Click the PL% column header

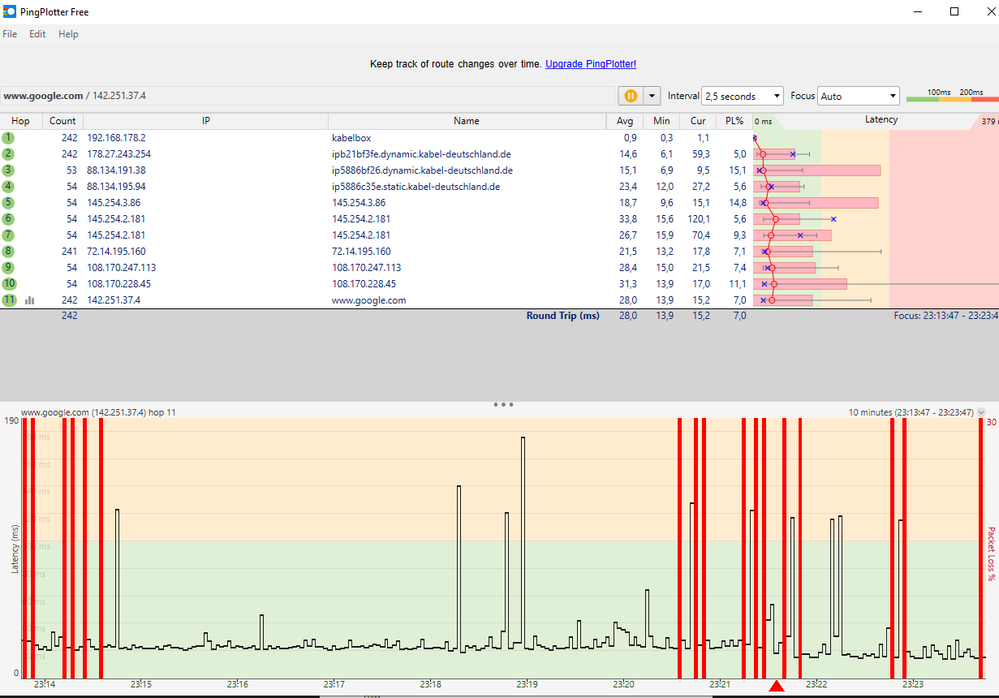pos(734,121)
